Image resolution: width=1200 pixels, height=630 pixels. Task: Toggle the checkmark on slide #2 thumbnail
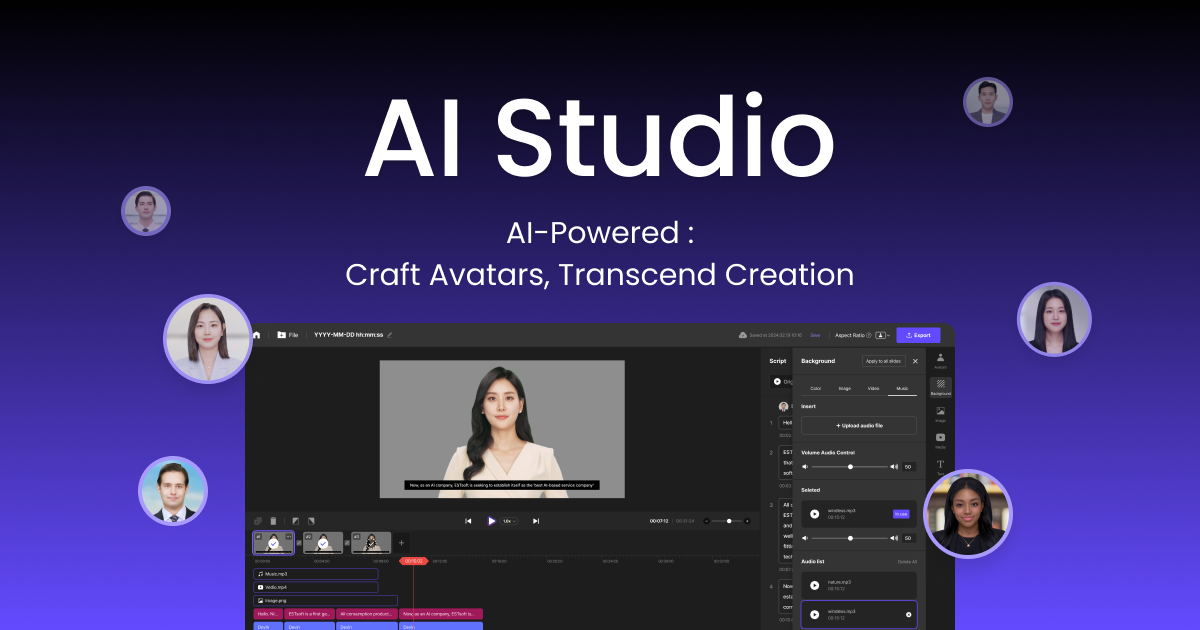[x=322, y=542]
